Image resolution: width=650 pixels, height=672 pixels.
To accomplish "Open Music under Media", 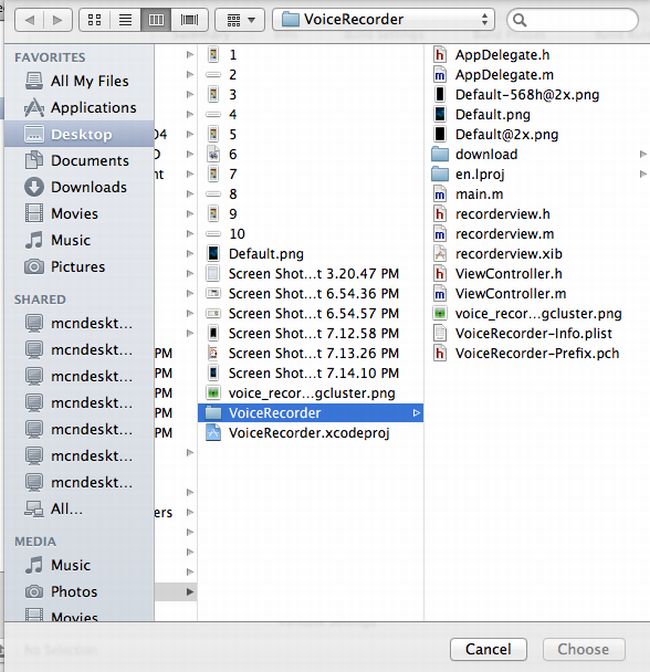I will coord(79,565).
